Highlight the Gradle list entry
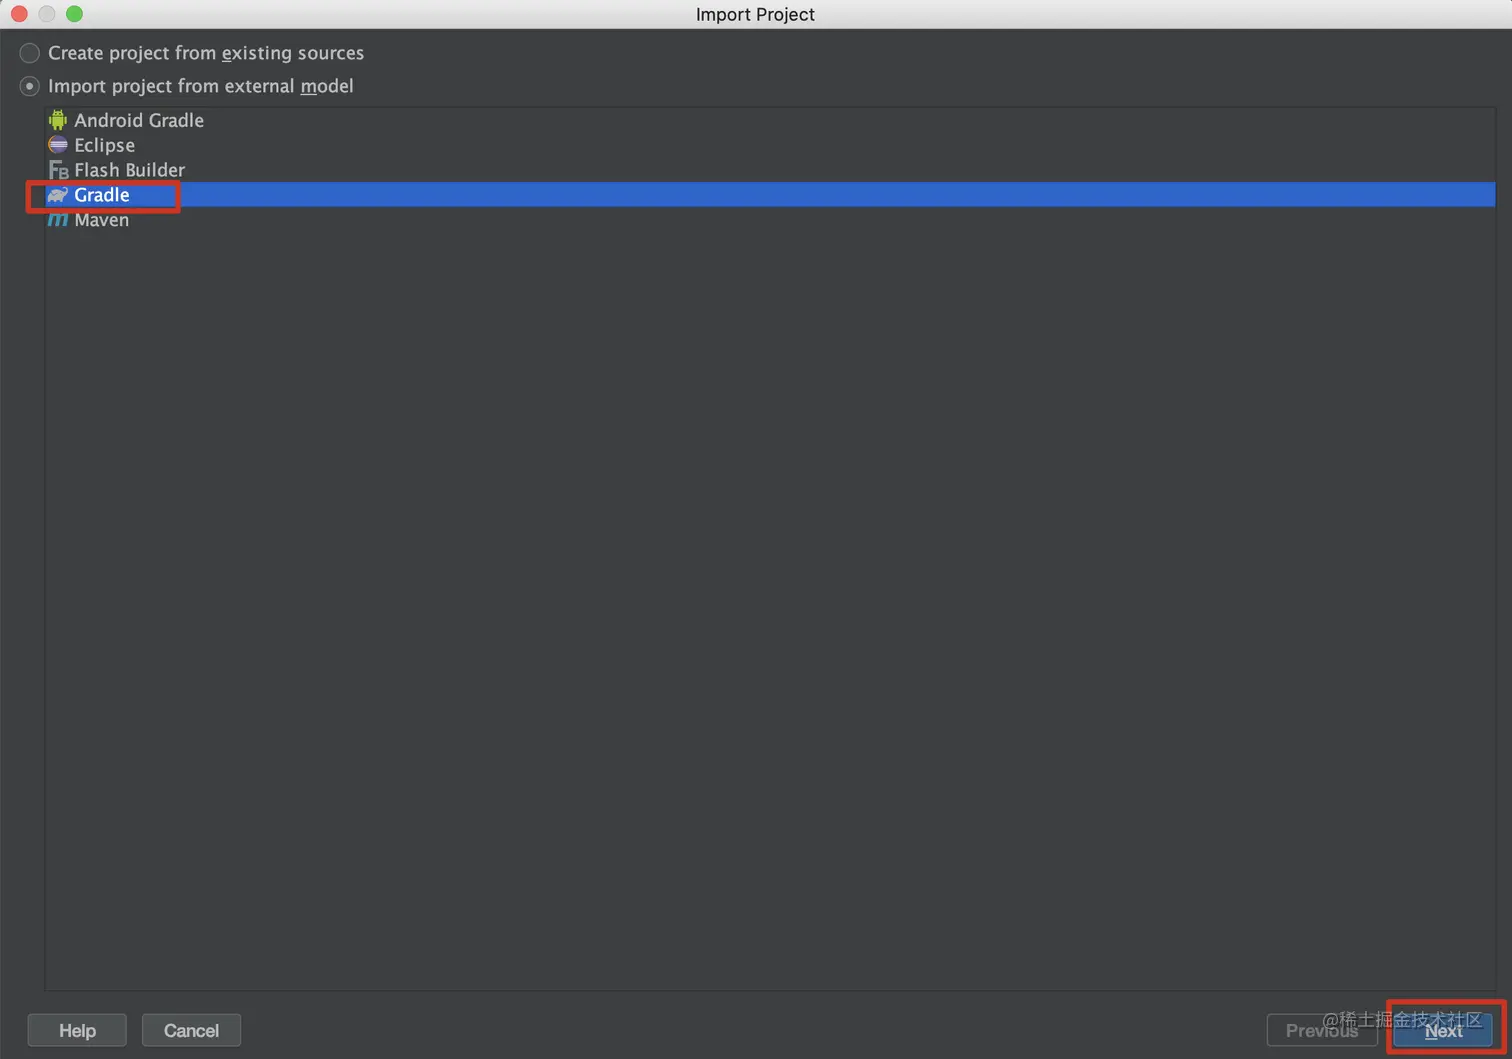 click(x=770, y=195)
